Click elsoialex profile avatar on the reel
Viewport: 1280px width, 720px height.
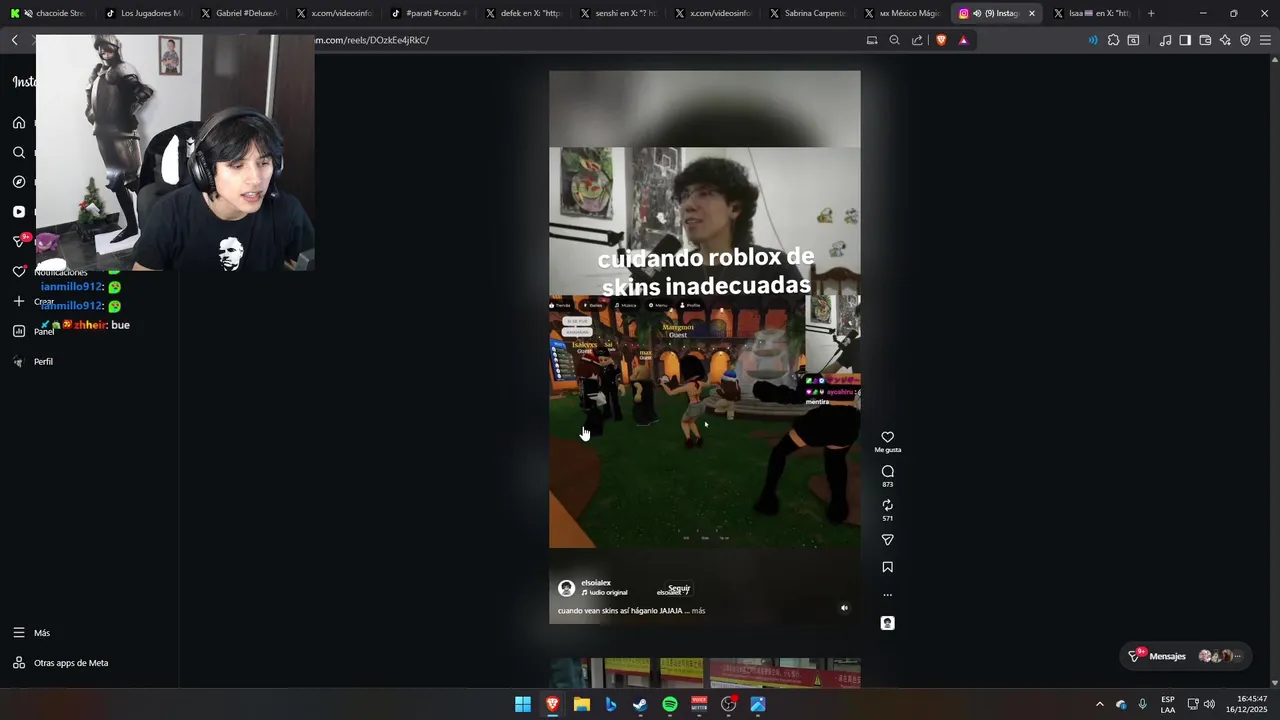click(566, 588)
